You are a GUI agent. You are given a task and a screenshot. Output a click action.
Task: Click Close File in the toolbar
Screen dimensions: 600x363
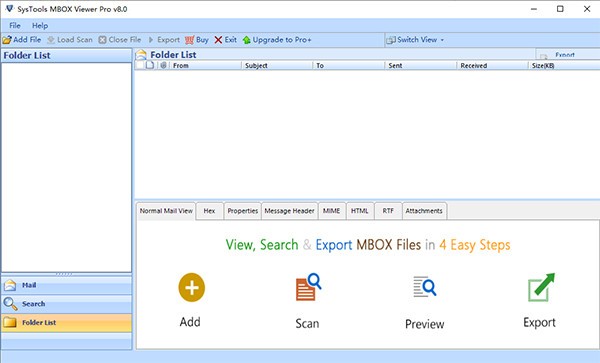(120, 40)
